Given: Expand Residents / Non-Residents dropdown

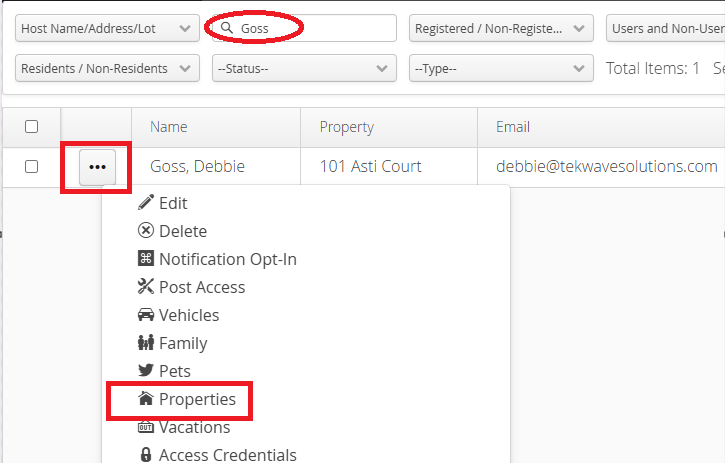Looking at the screenshot, I should coord(107,68).
